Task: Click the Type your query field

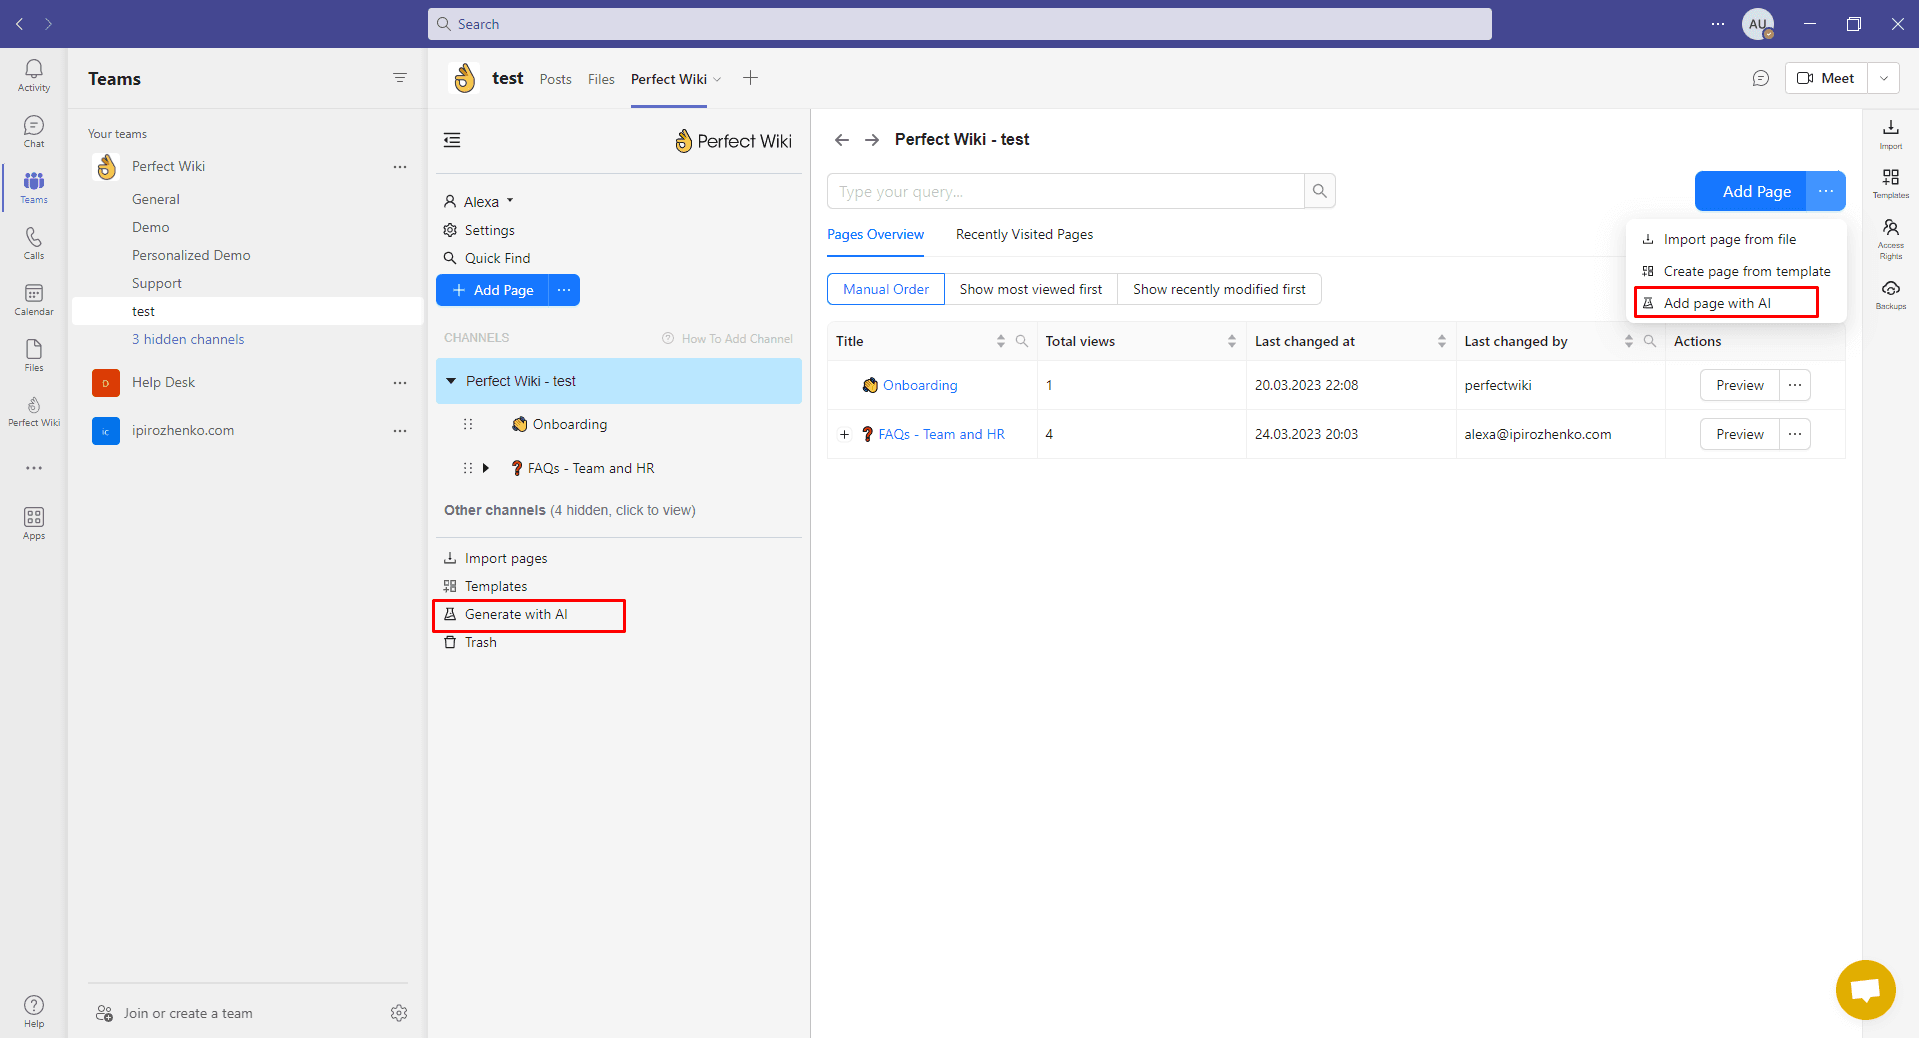Action: 1066,191
